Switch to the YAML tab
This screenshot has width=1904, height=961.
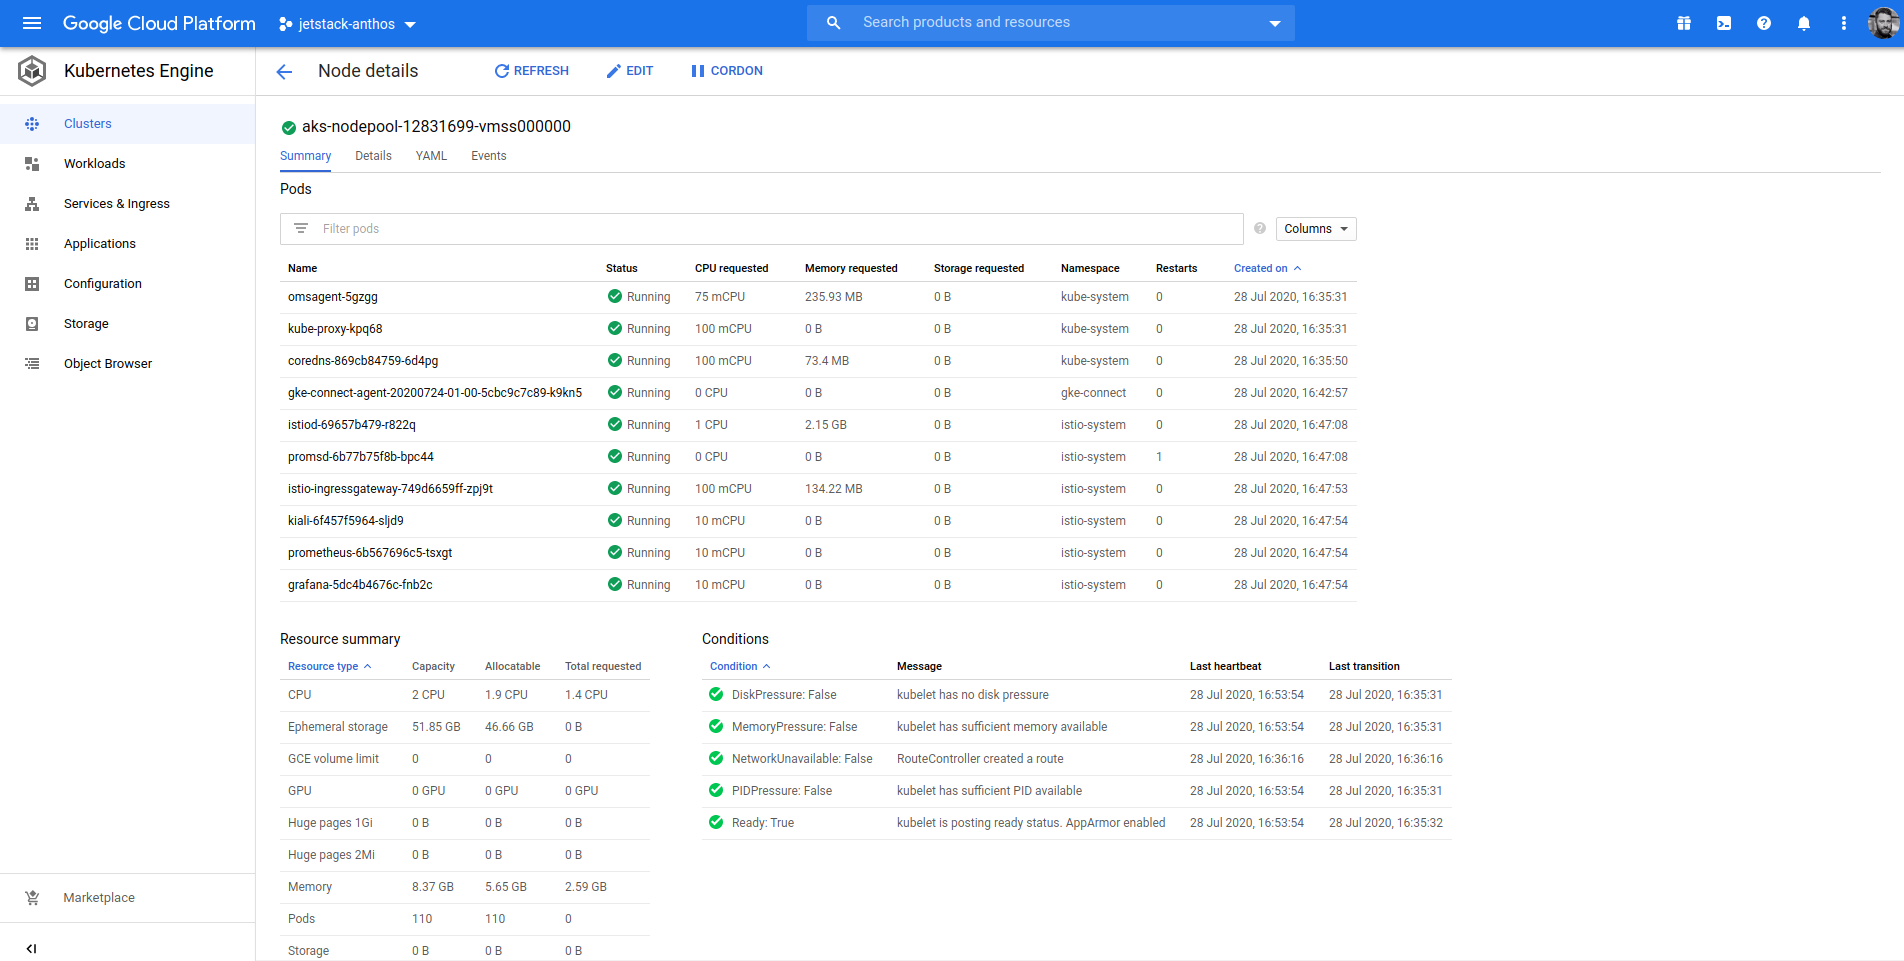(x=431, y=156)
